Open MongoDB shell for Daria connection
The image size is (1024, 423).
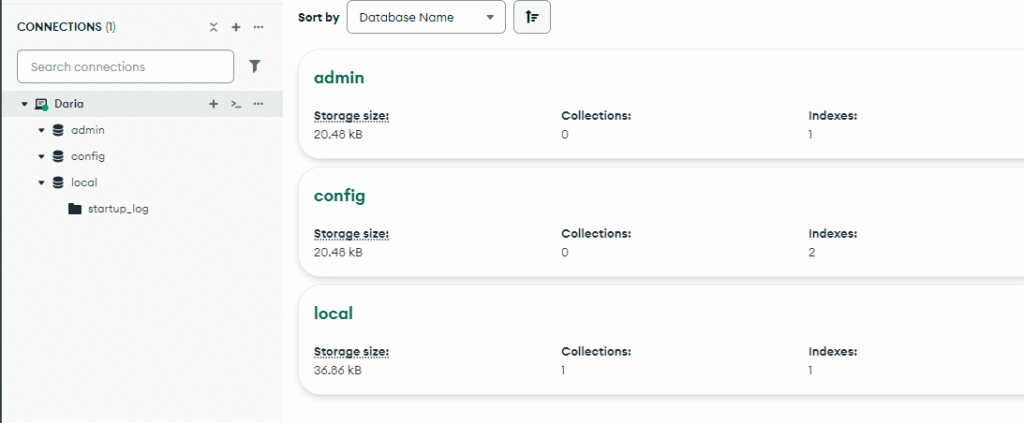pos(236,103)
